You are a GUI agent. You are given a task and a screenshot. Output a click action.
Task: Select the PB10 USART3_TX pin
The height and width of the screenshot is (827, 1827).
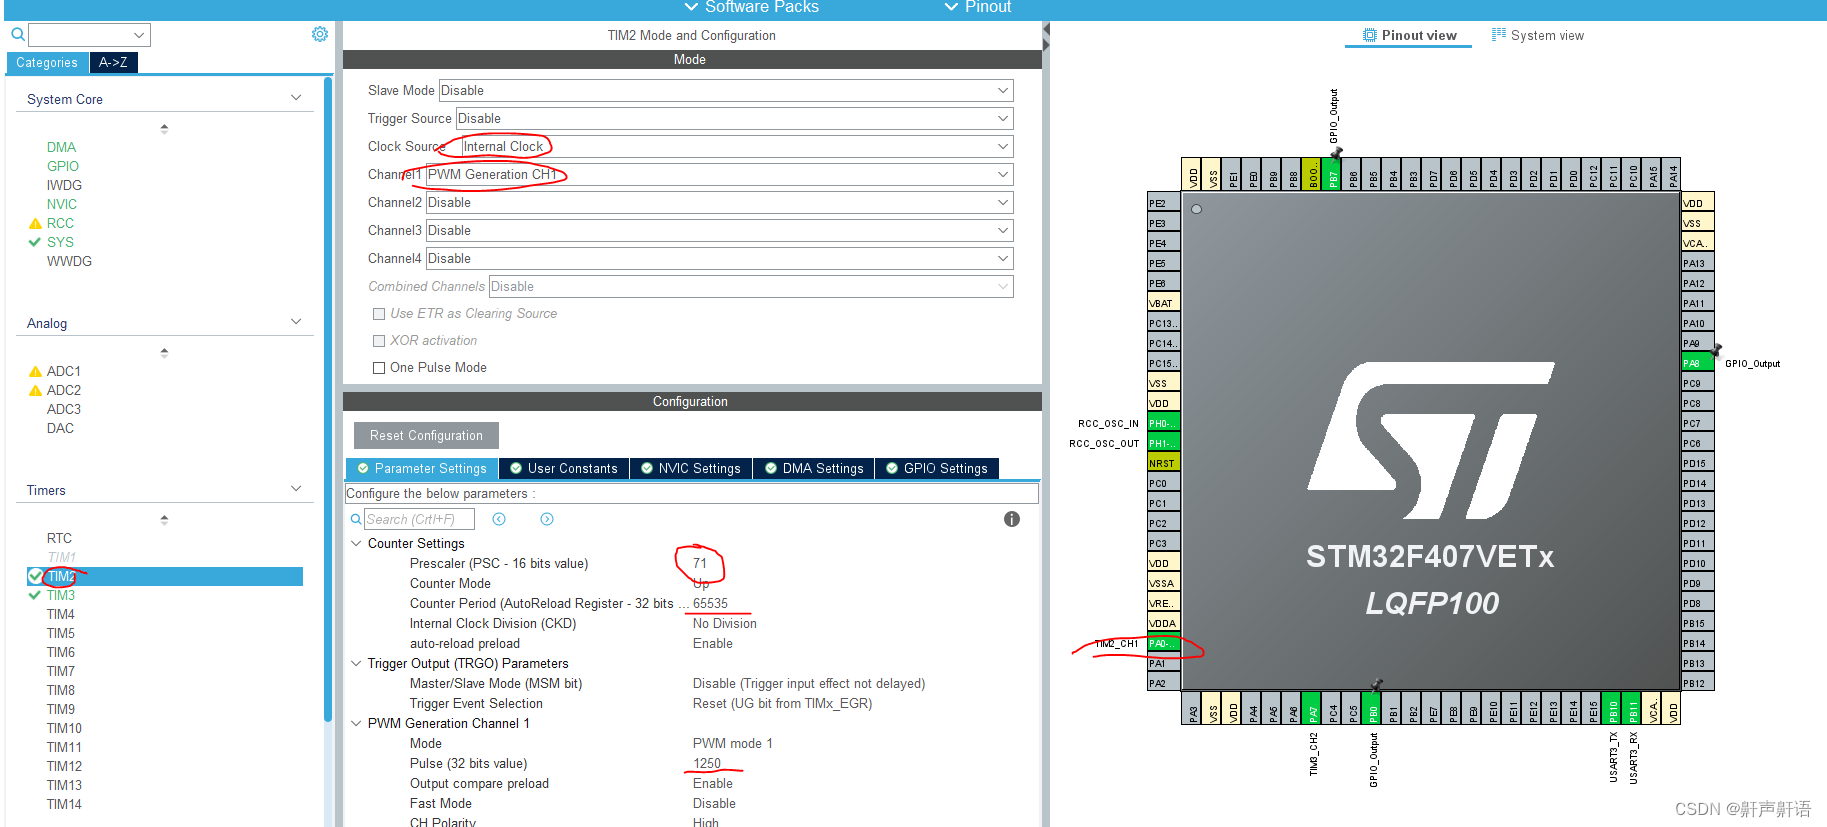tap(1613, 708)
